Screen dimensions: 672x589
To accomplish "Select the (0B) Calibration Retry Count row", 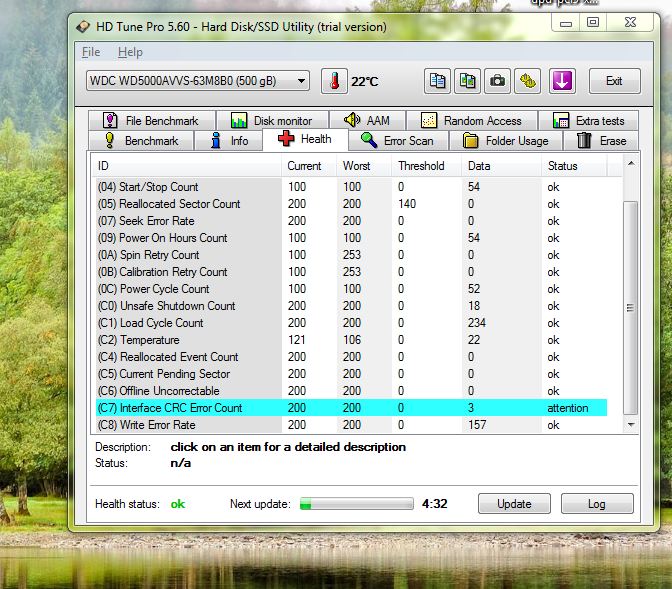I will 351,272.
